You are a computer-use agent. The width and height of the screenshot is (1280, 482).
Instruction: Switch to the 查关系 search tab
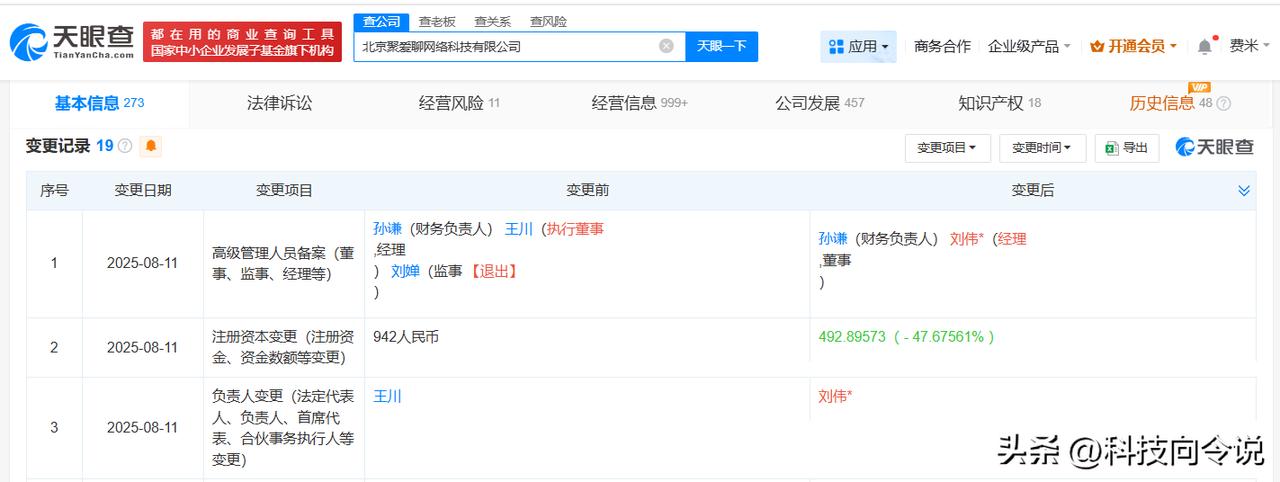(492, 22)
